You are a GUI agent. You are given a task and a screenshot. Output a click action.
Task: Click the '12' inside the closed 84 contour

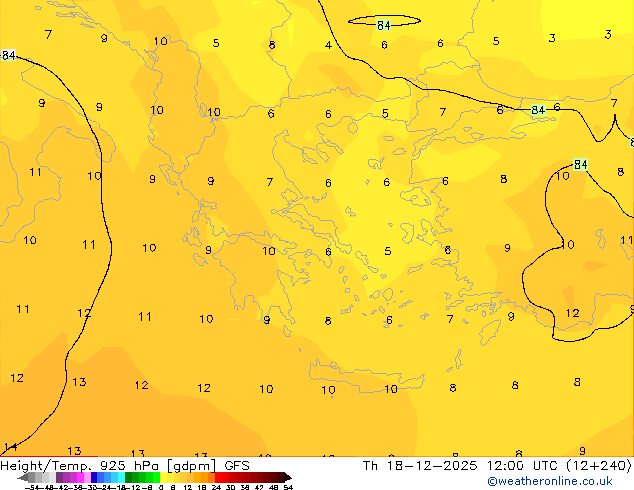[x=573, y=313]
